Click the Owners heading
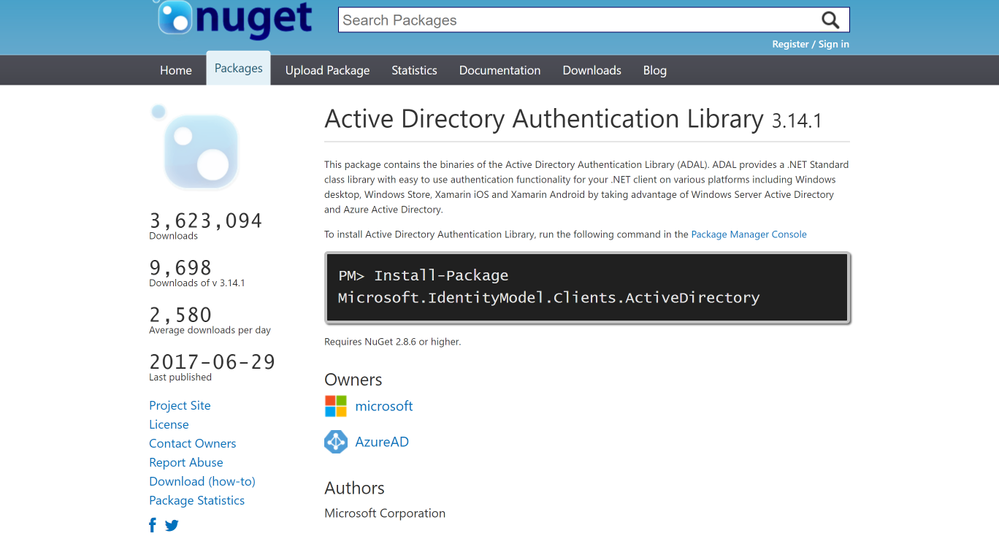 coord(353,380)
